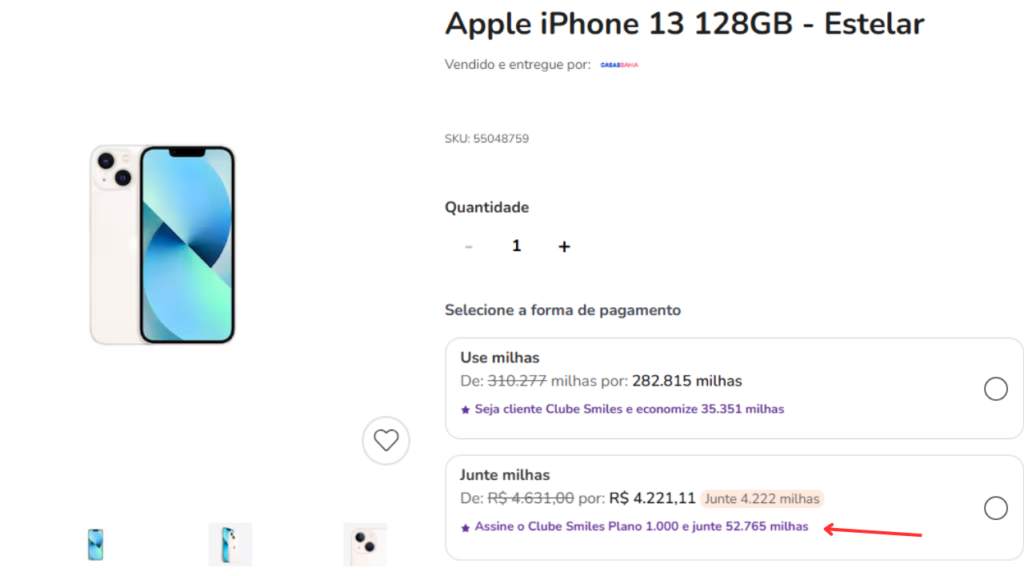The height and width of the screenshot is (576, 1024).
Task: Open the Casas Bahia seller logo
Action: 619,65
